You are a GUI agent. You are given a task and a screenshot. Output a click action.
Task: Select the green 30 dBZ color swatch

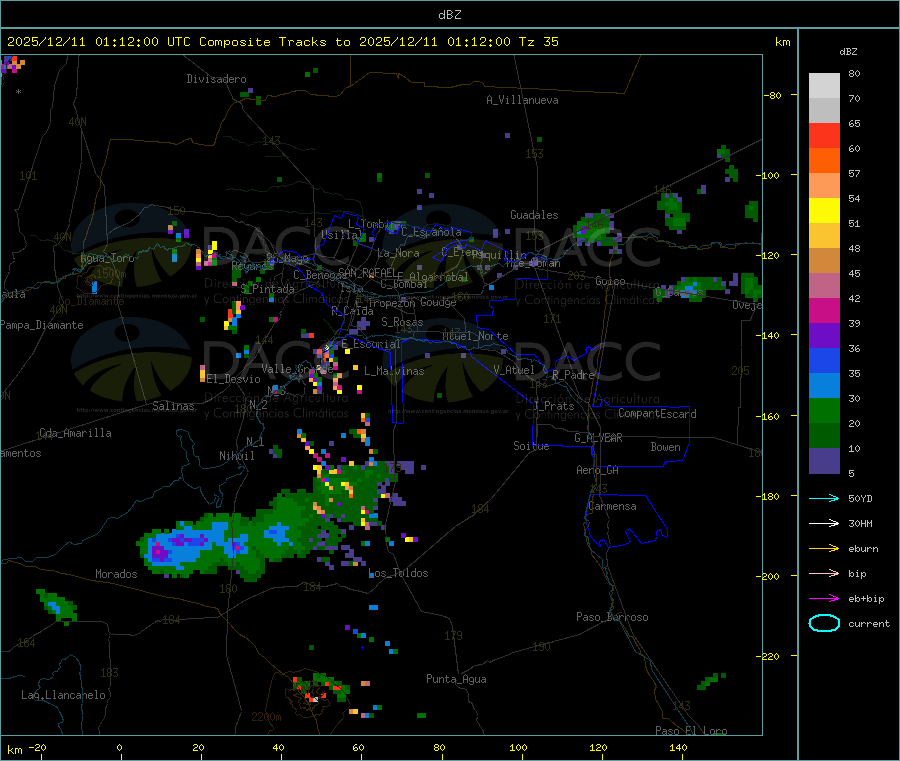pos(824,410)
